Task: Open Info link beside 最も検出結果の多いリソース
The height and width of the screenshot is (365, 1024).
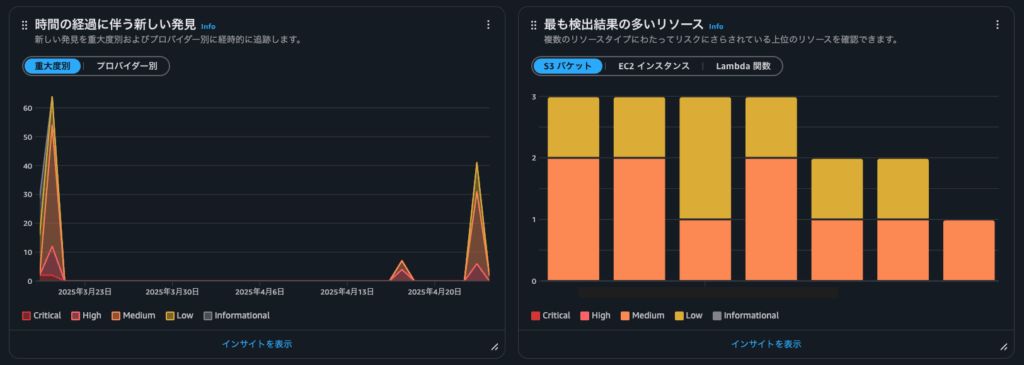Action: click(716, 27)
